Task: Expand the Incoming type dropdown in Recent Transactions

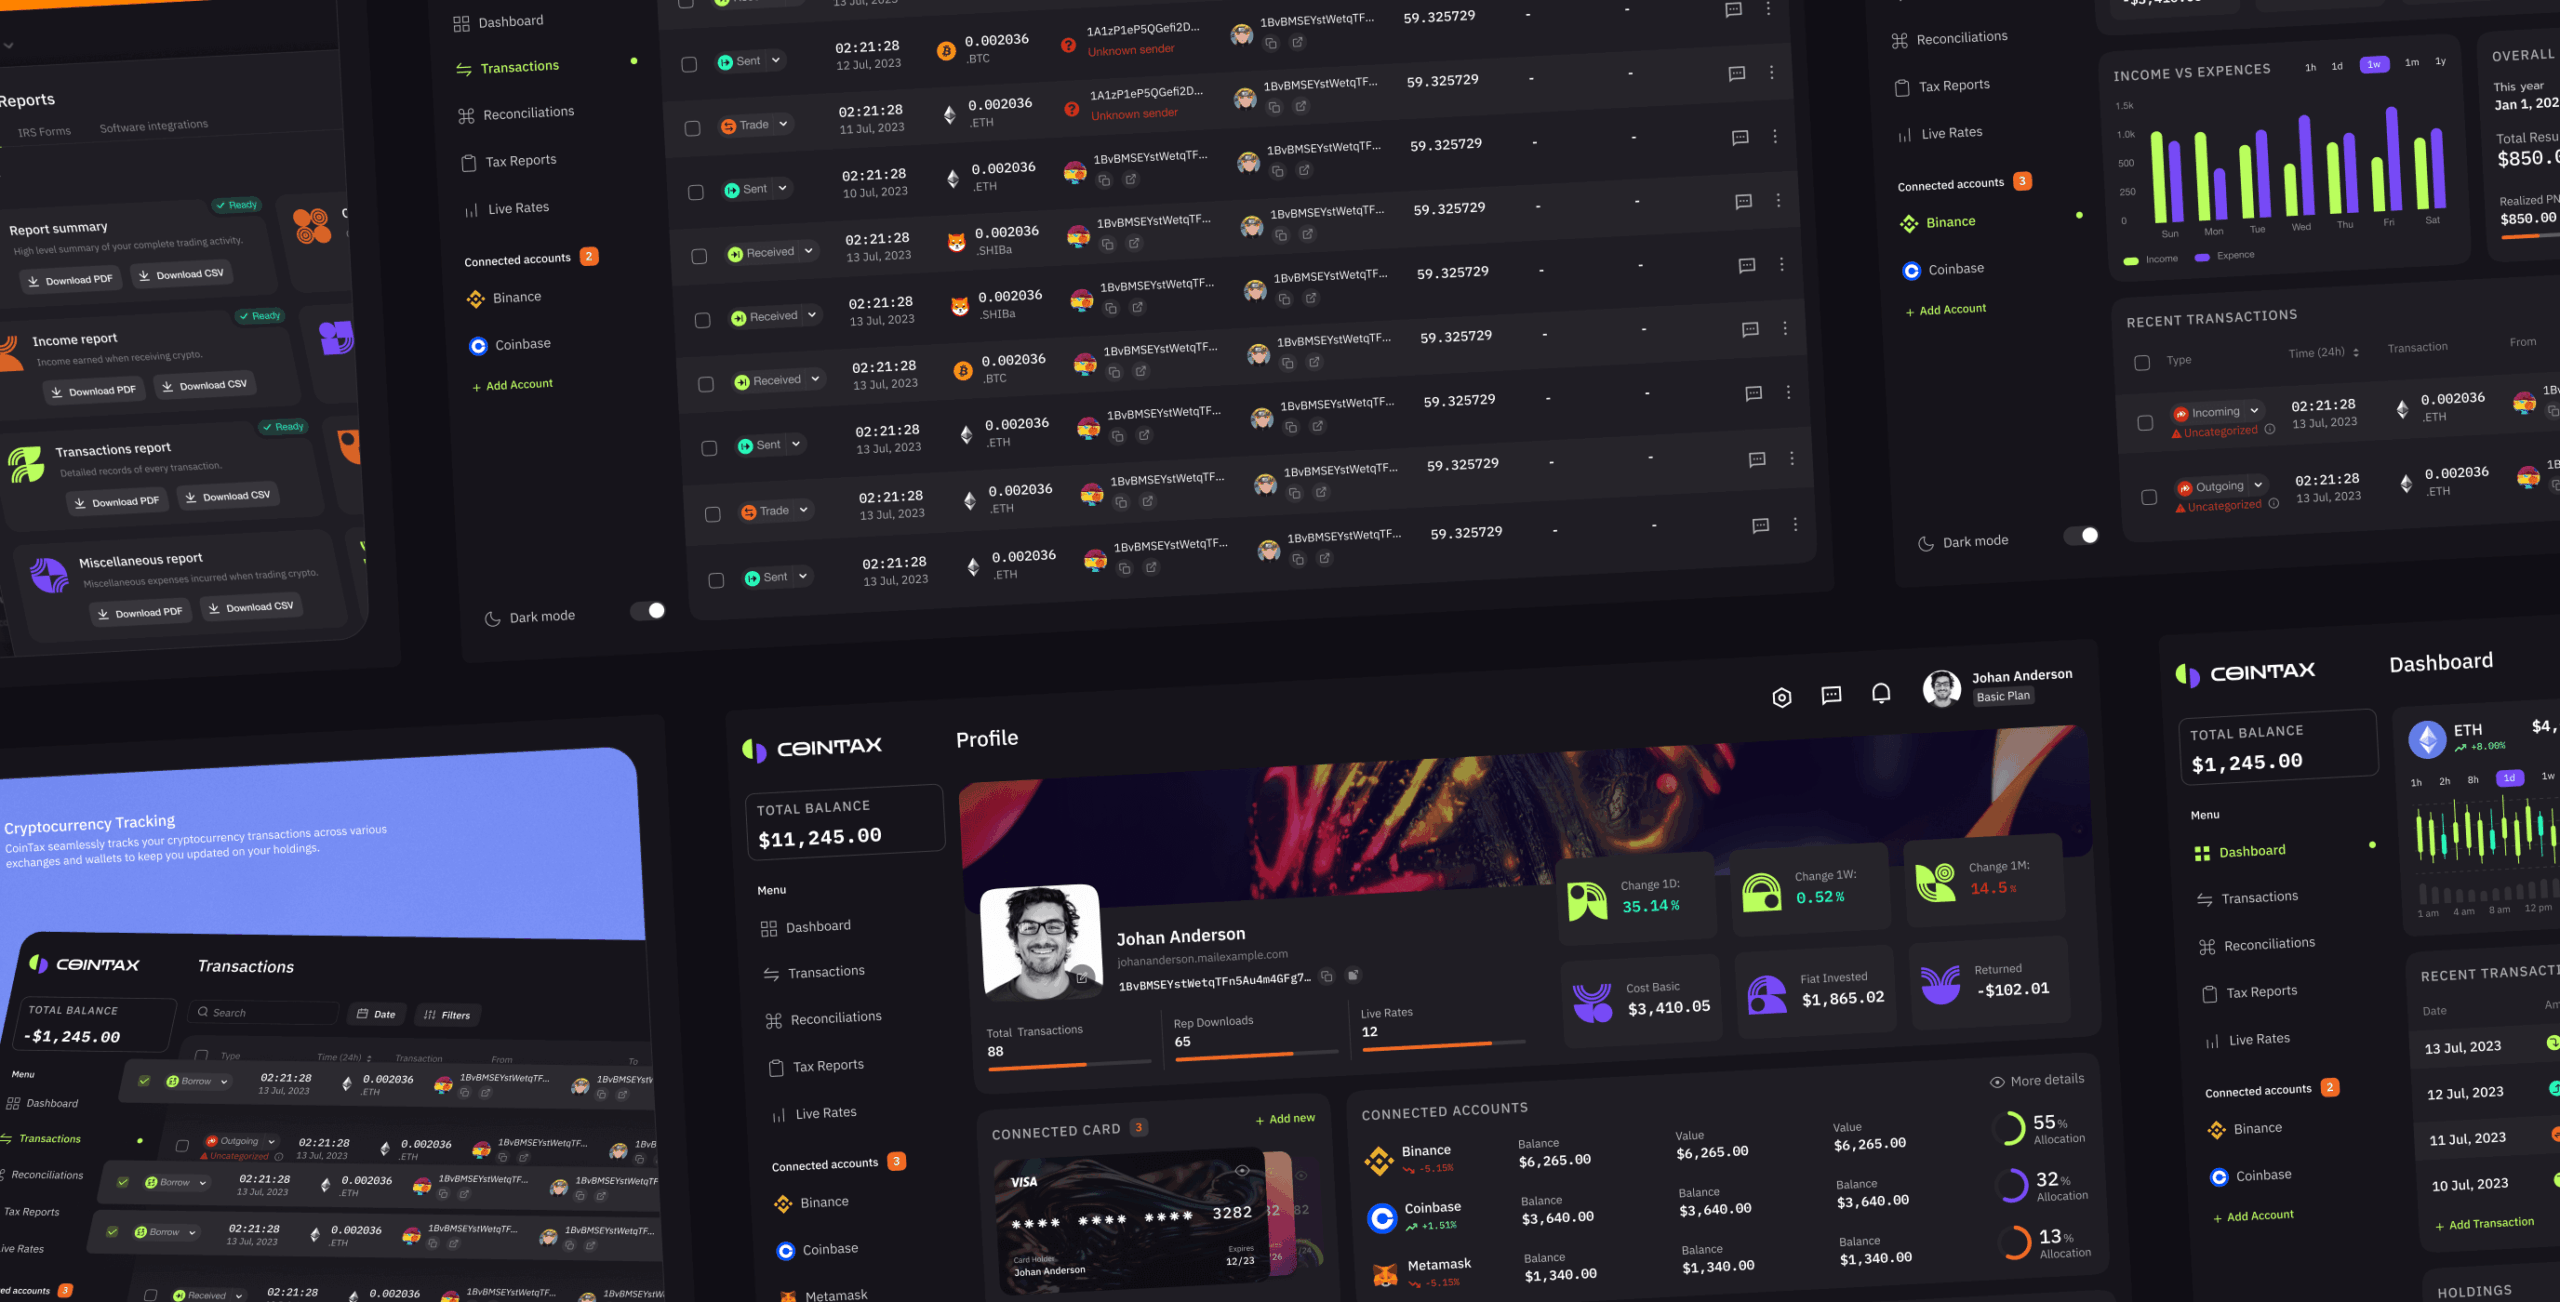Action: [2254, 411]
